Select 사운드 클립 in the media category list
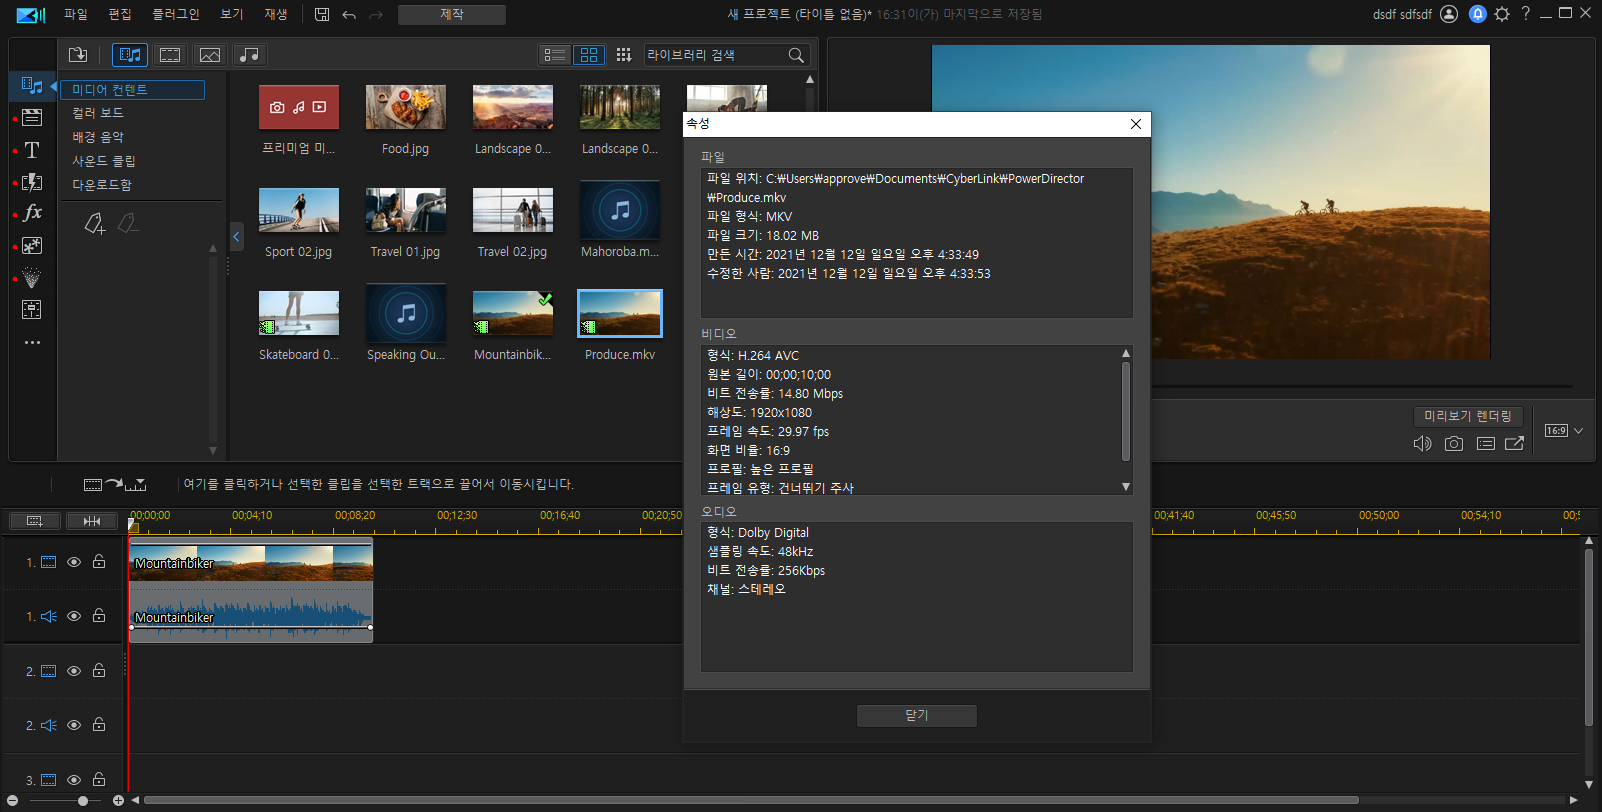The height and width of the screenshot is (812, 1602). pyautogui.click(x=104, y=161)
